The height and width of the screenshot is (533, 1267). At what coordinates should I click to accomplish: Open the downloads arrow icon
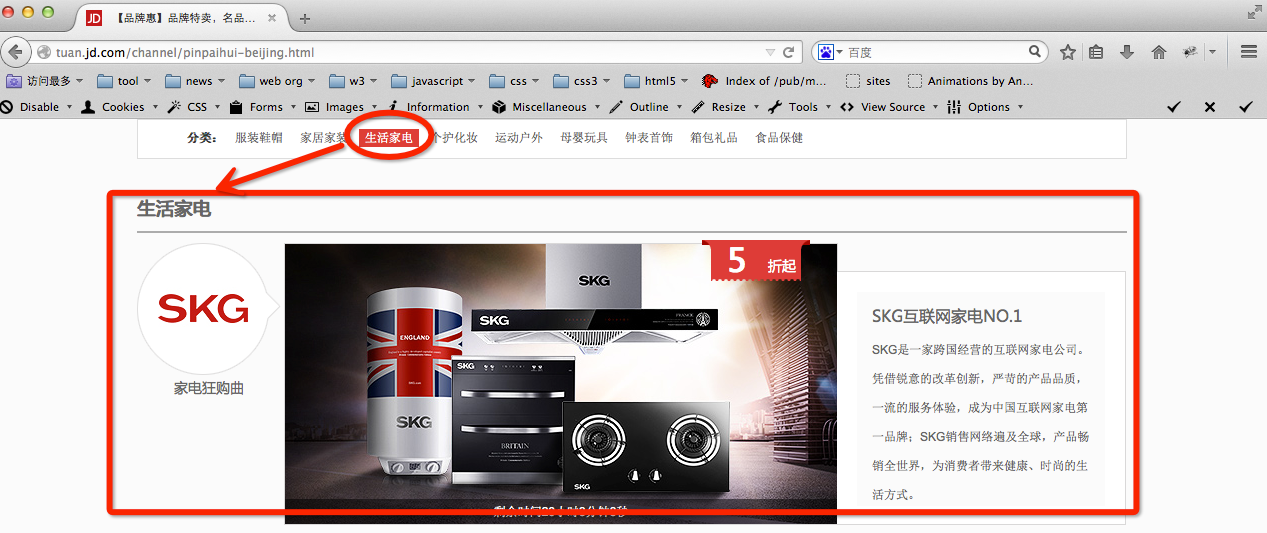pos(1127,52)
